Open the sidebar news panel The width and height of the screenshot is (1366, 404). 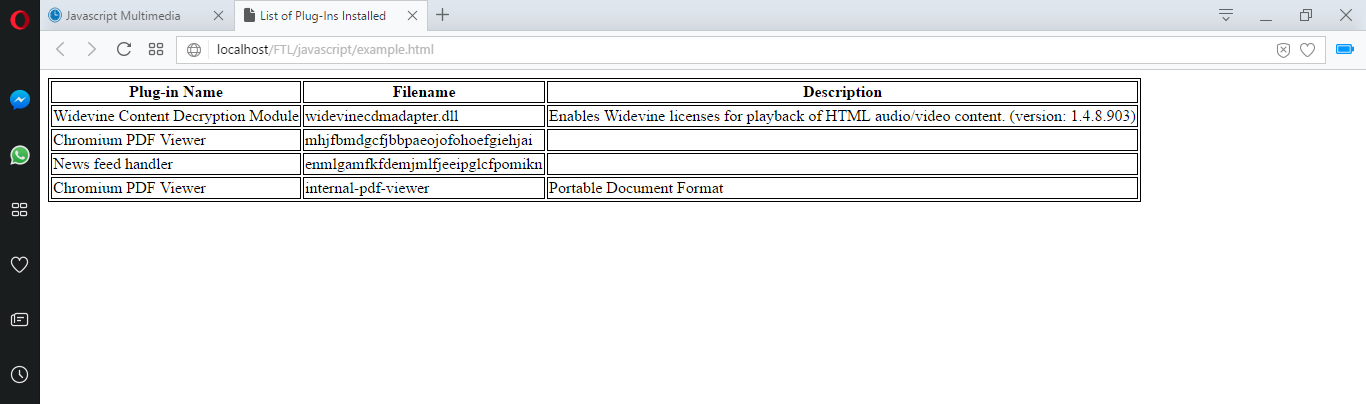coord(19,319)
